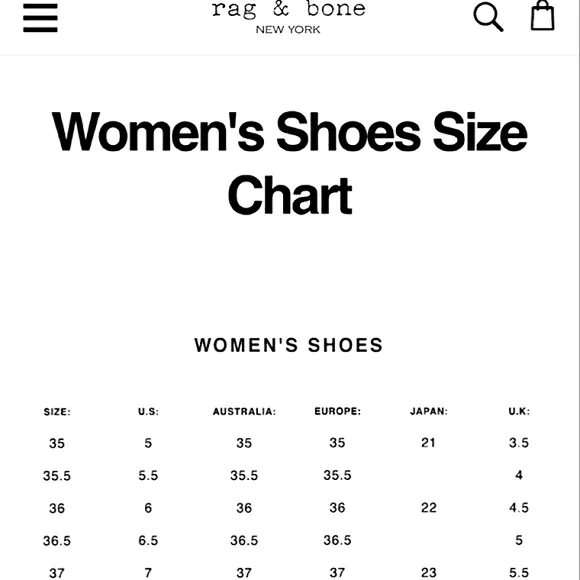Select the SIZE column header
The height and width of the screenshot is (580, 580).
[x=57, y=412]
